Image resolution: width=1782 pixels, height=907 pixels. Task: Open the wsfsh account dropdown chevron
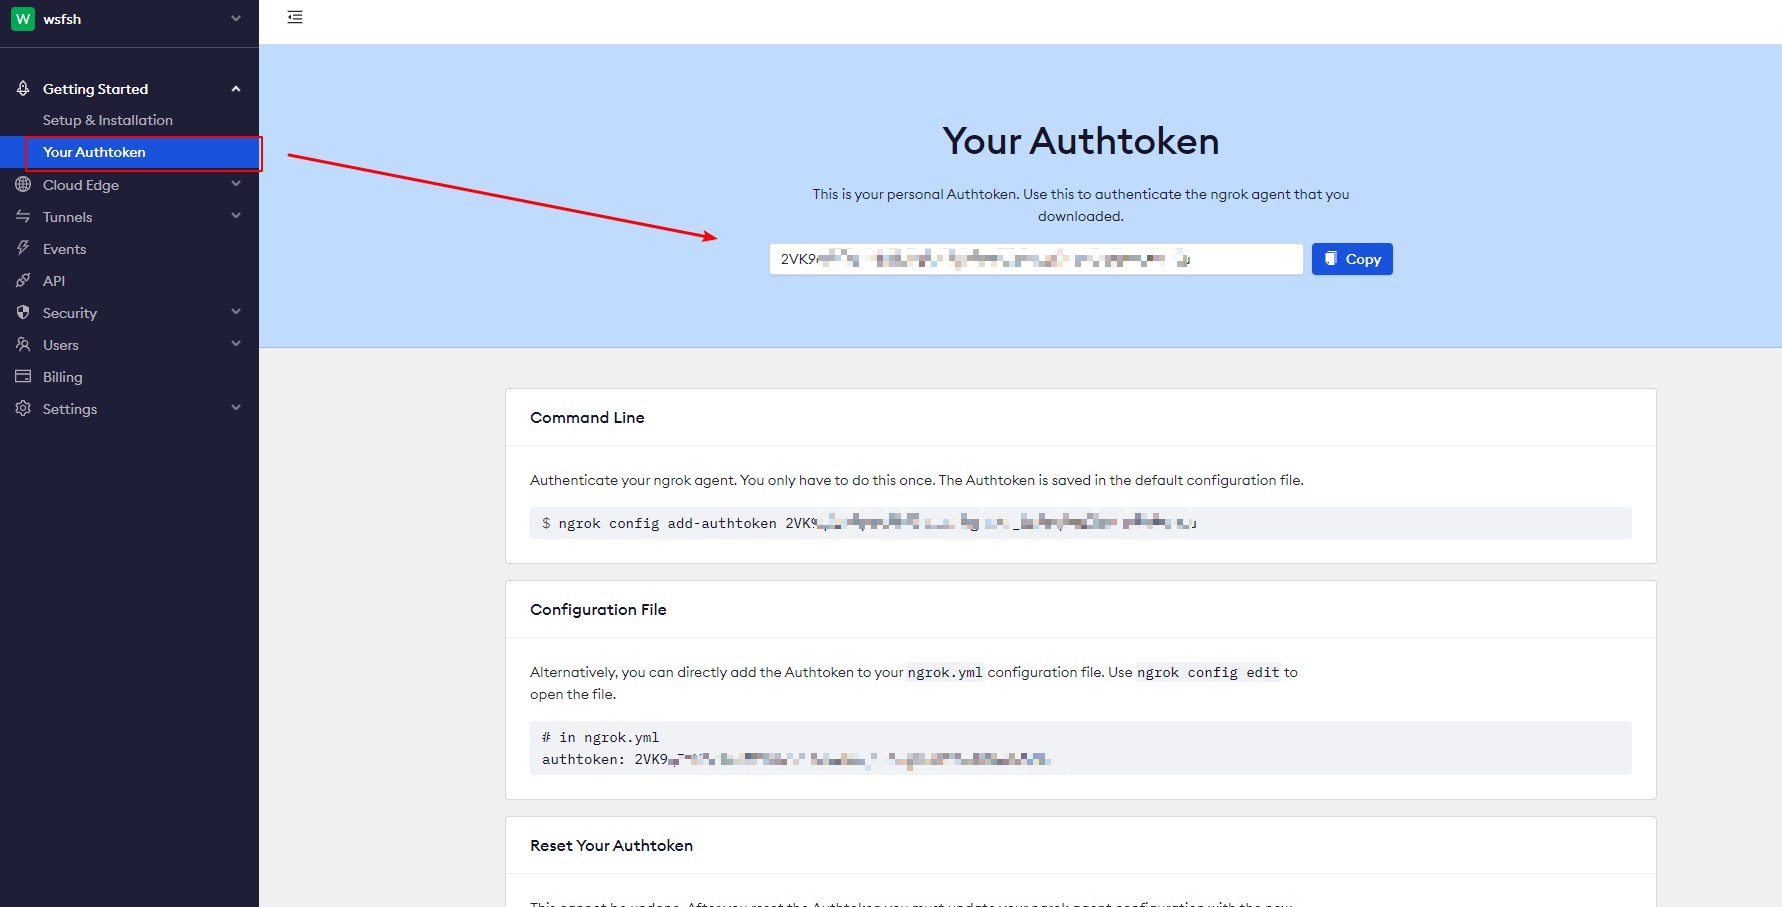point(236,18)
